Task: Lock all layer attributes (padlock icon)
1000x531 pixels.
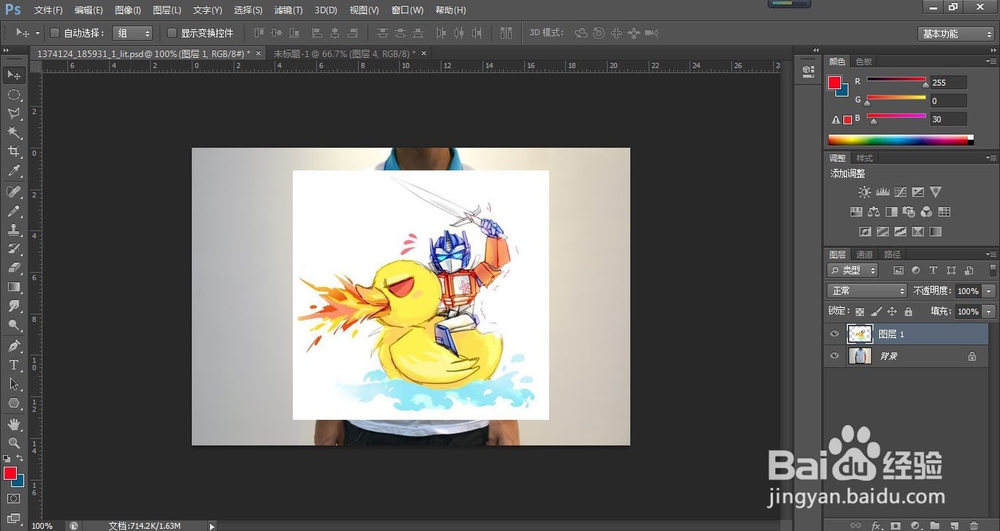Action: pyautogui.click(x=908, y=311)
